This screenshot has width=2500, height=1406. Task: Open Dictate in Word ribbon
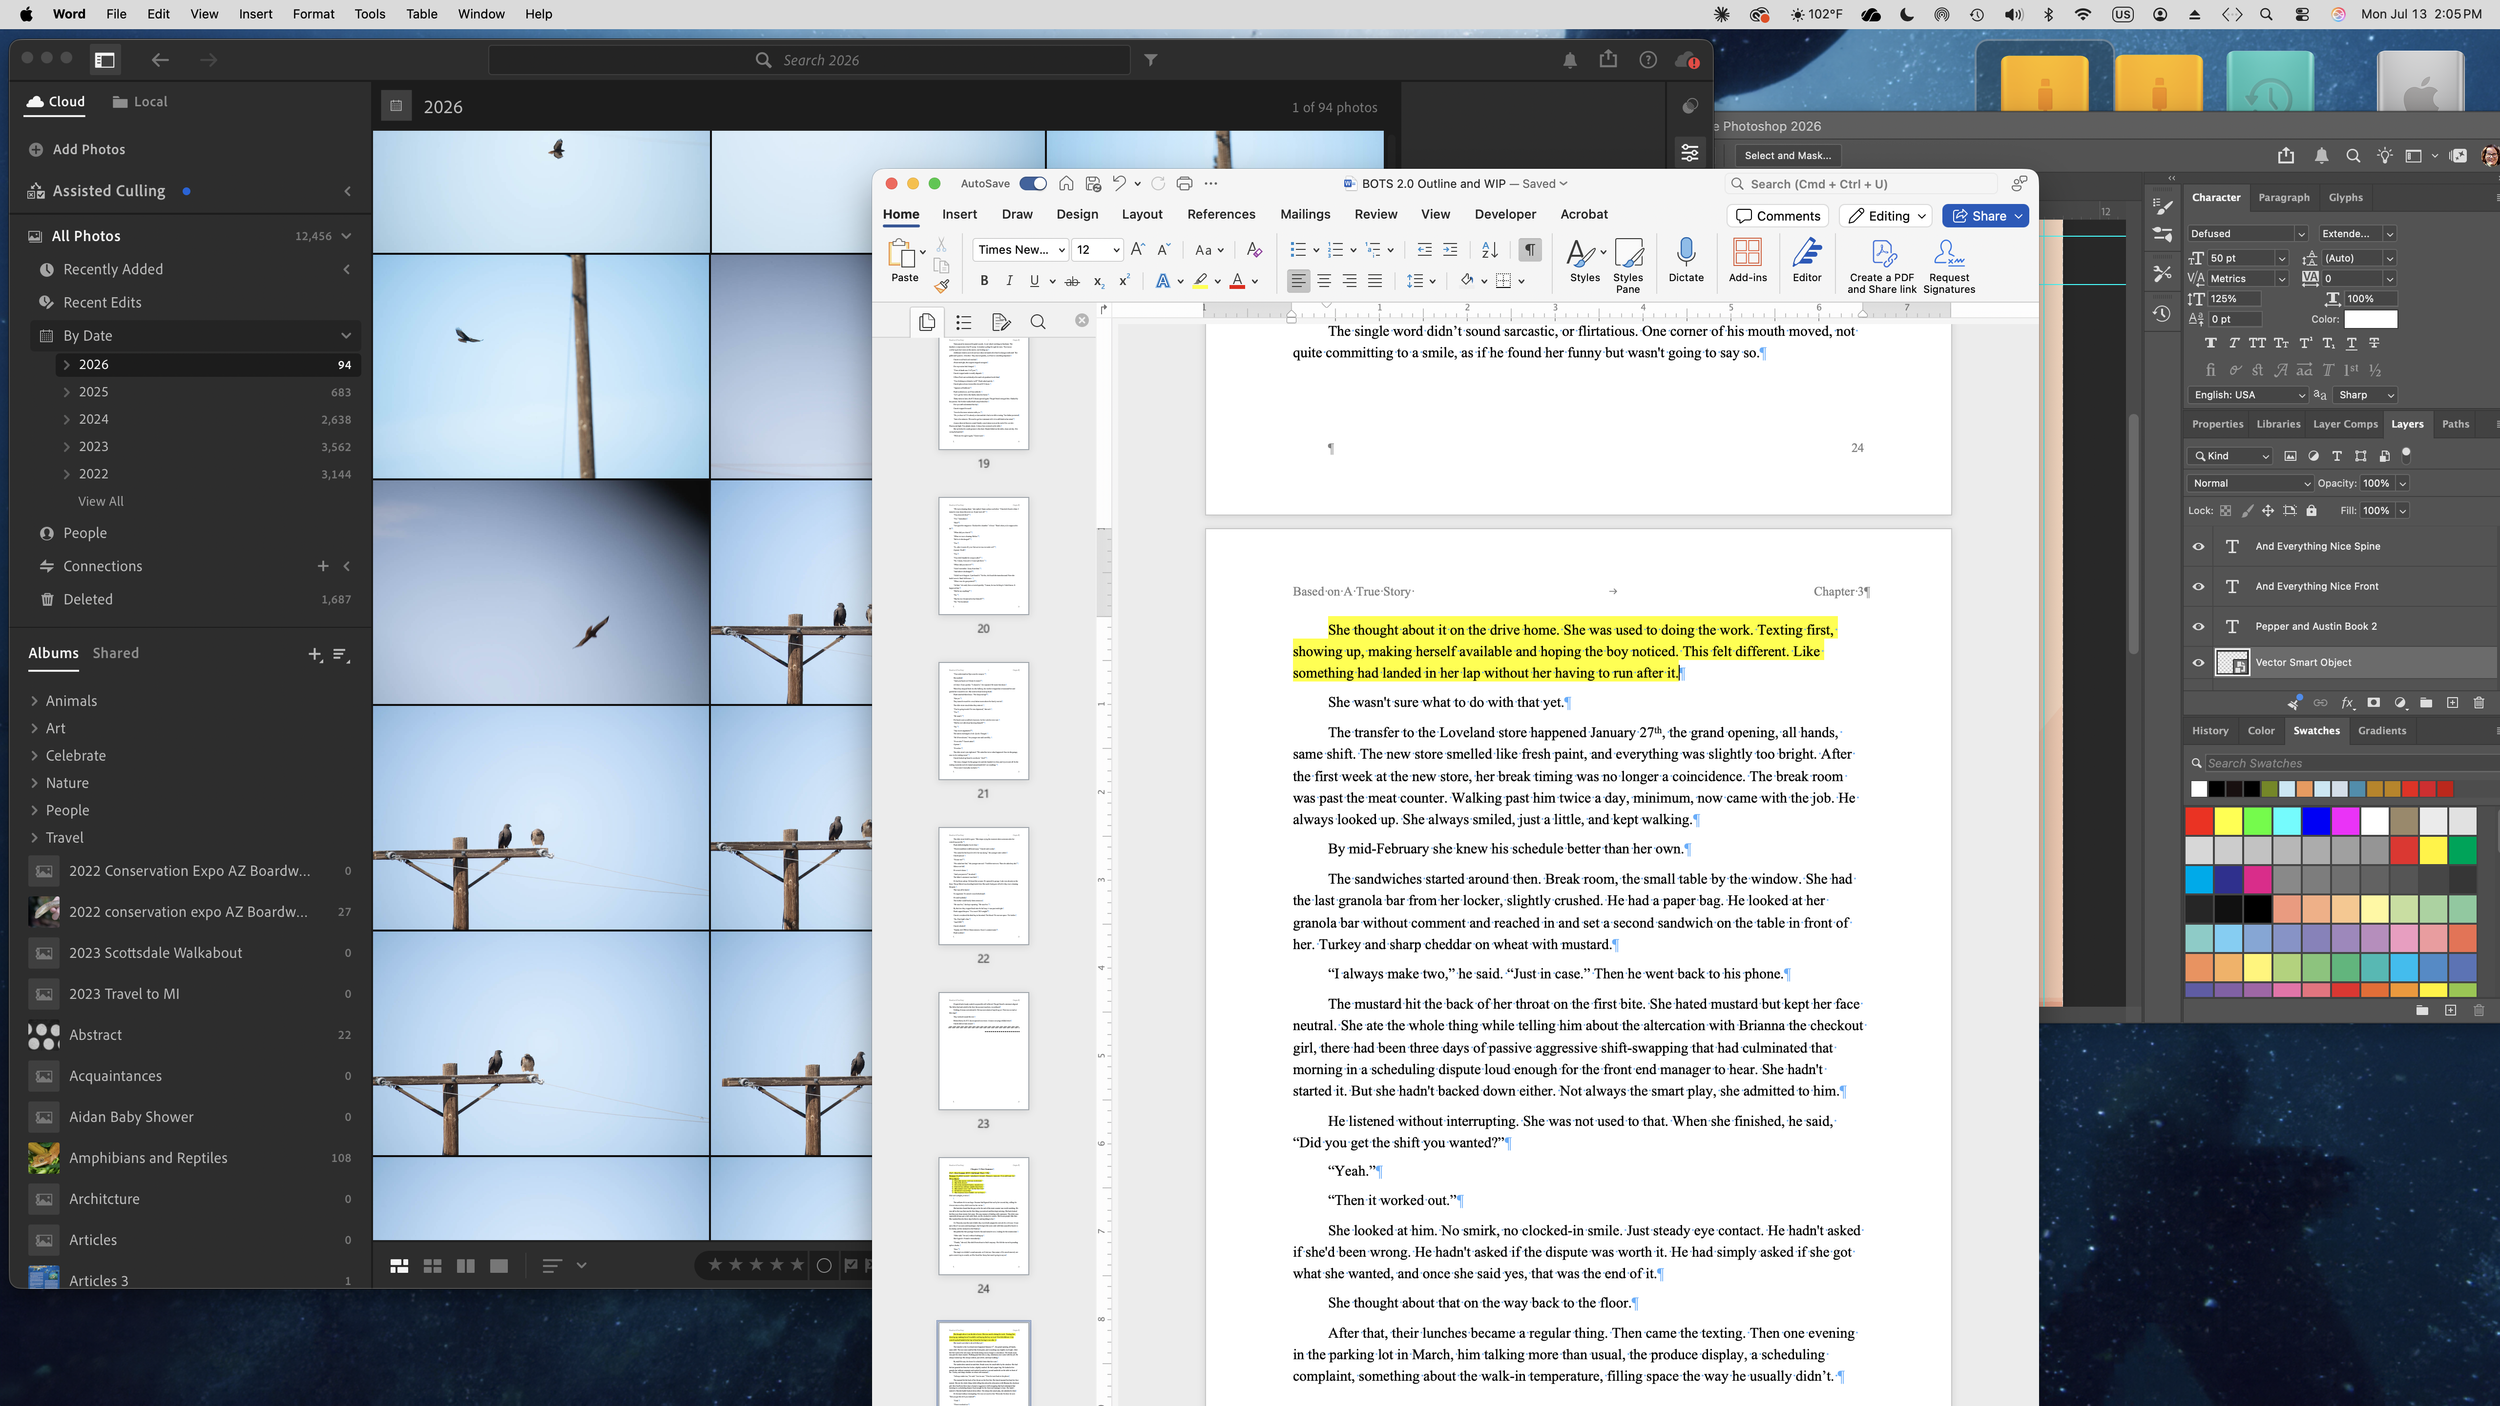(x=1686, y=261)
